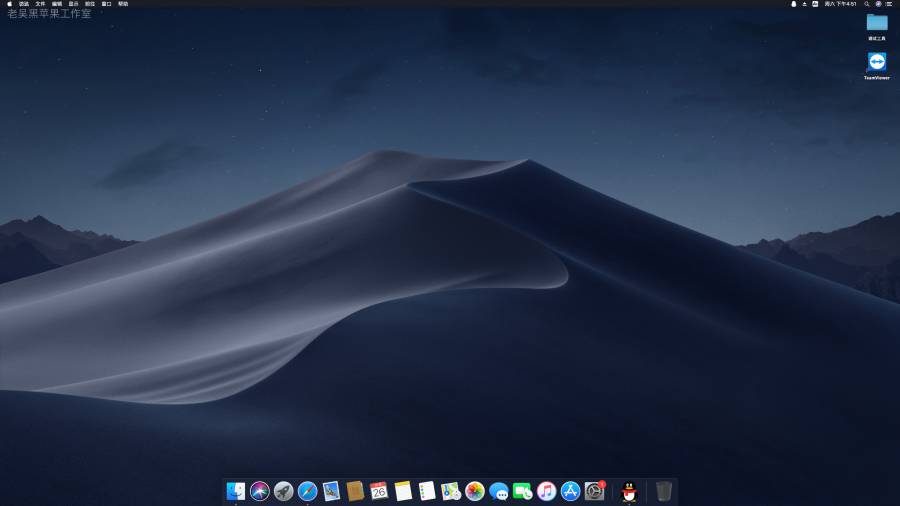The height and width of the screenshot is (506, 900).
Task: Open the Apple menu
Action: coord(9,4)
